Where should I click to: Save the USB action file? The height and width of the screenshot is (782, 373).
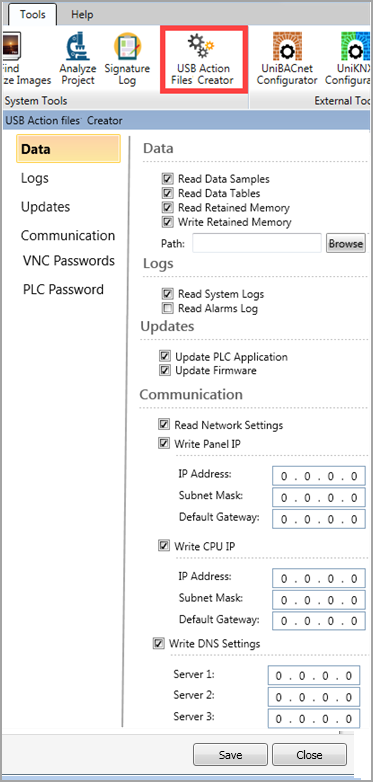(x=230, y=755)
